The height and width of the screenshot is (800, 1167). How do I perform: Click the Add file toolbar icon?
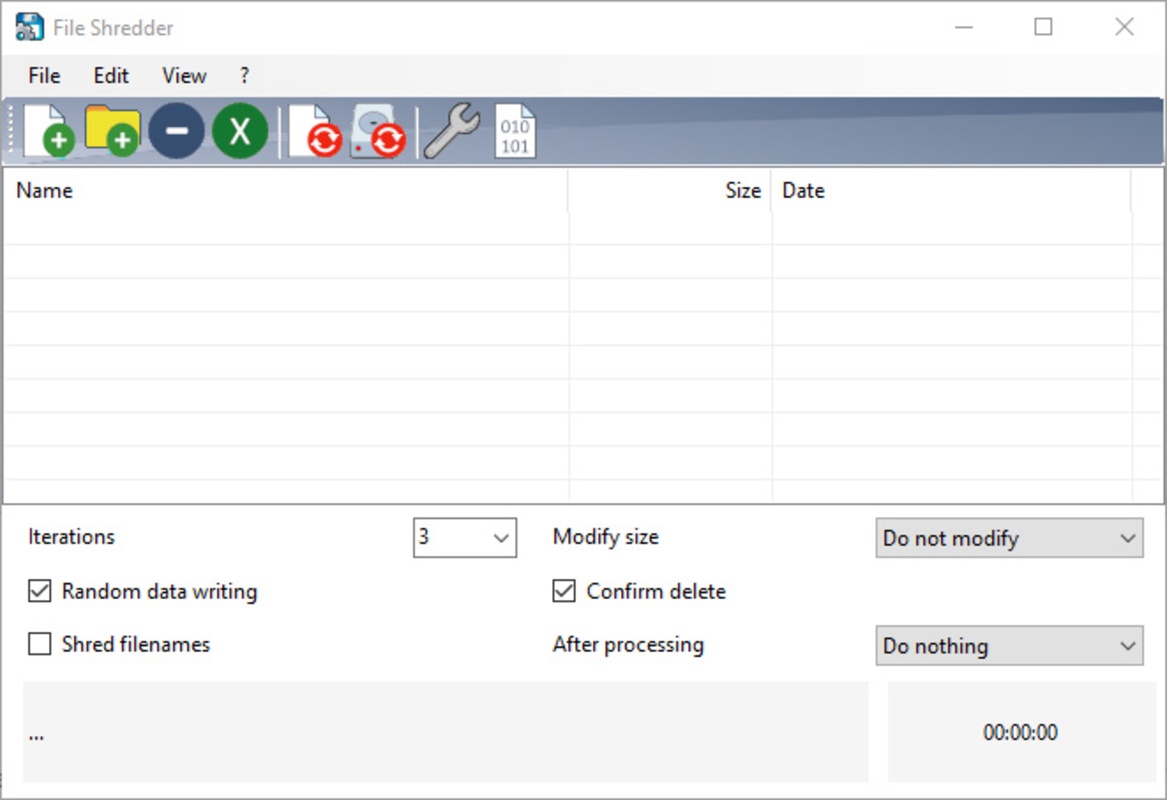coord(49,131)
